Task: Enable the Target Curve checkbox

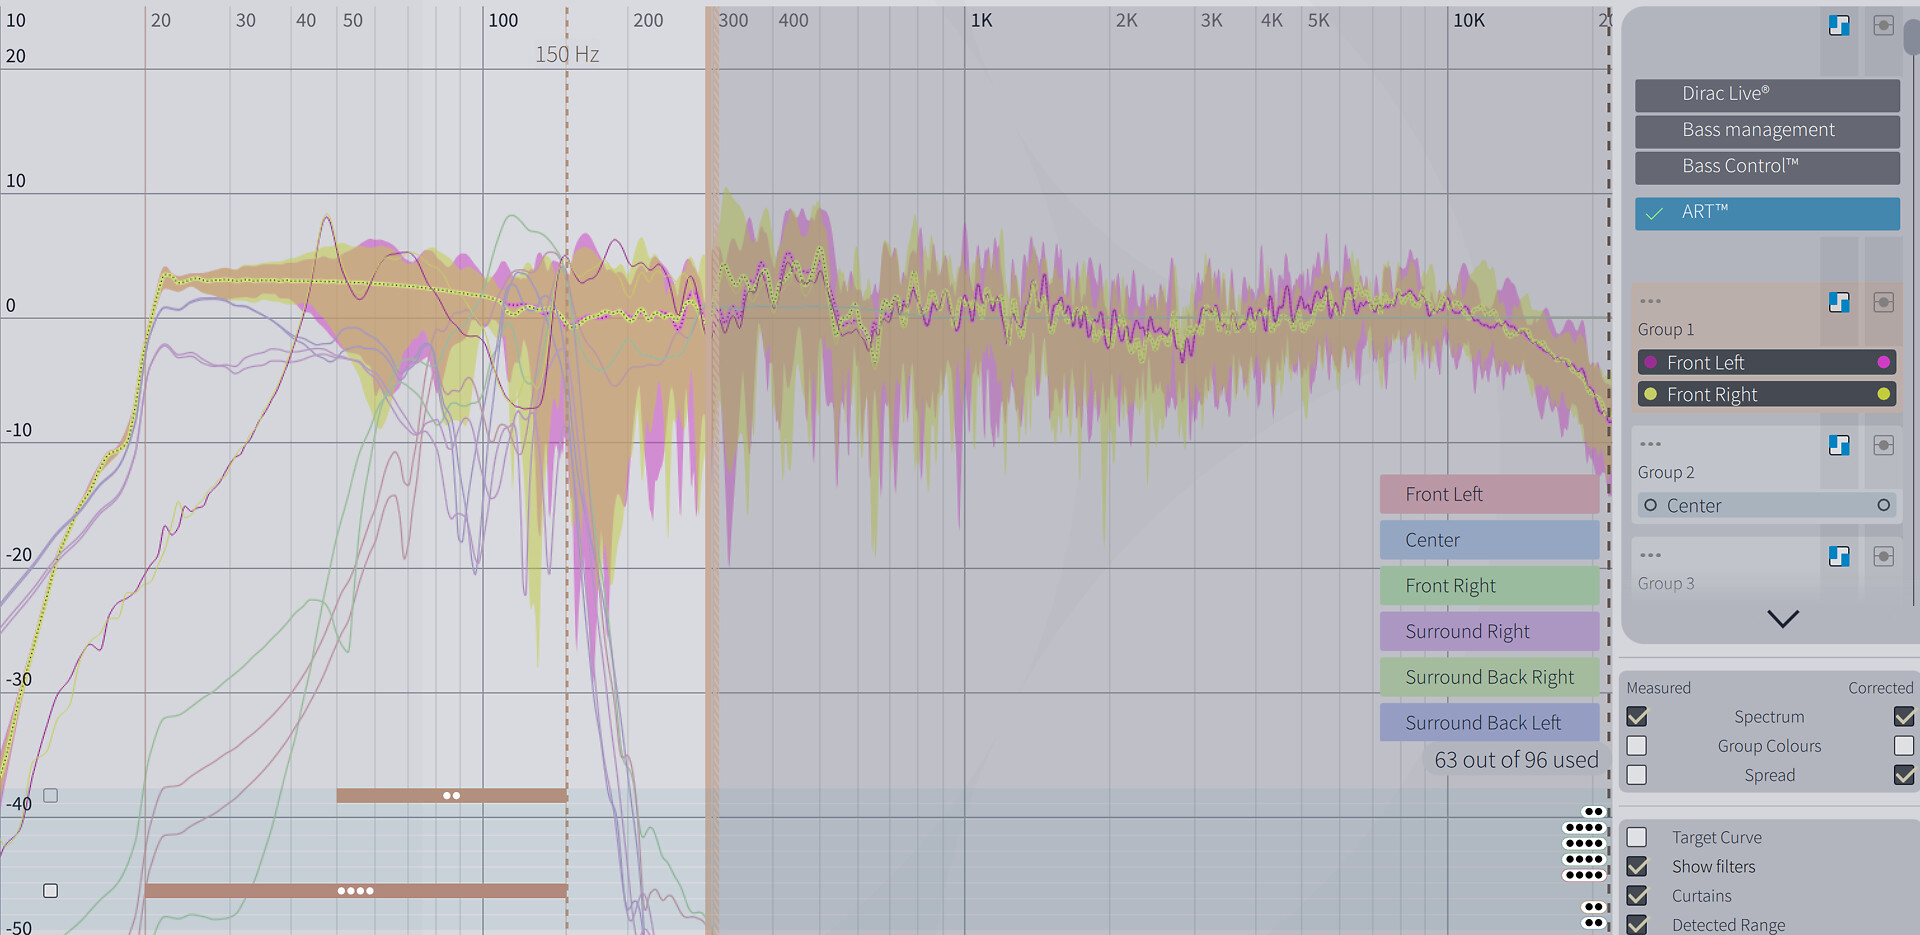Action: pos(1637,837)
